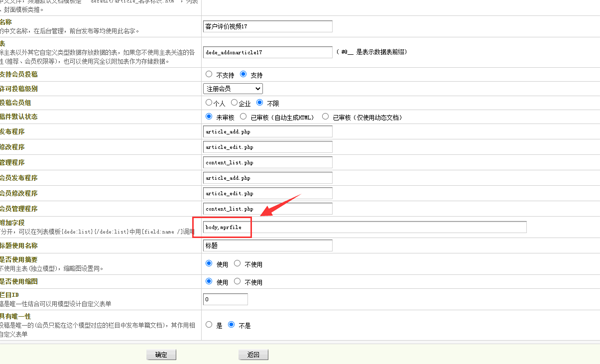Click the 栏目ID field showing 0
The height and width of the screenshot is (364, 600).
pyautogui.click(x=225, y=299)
